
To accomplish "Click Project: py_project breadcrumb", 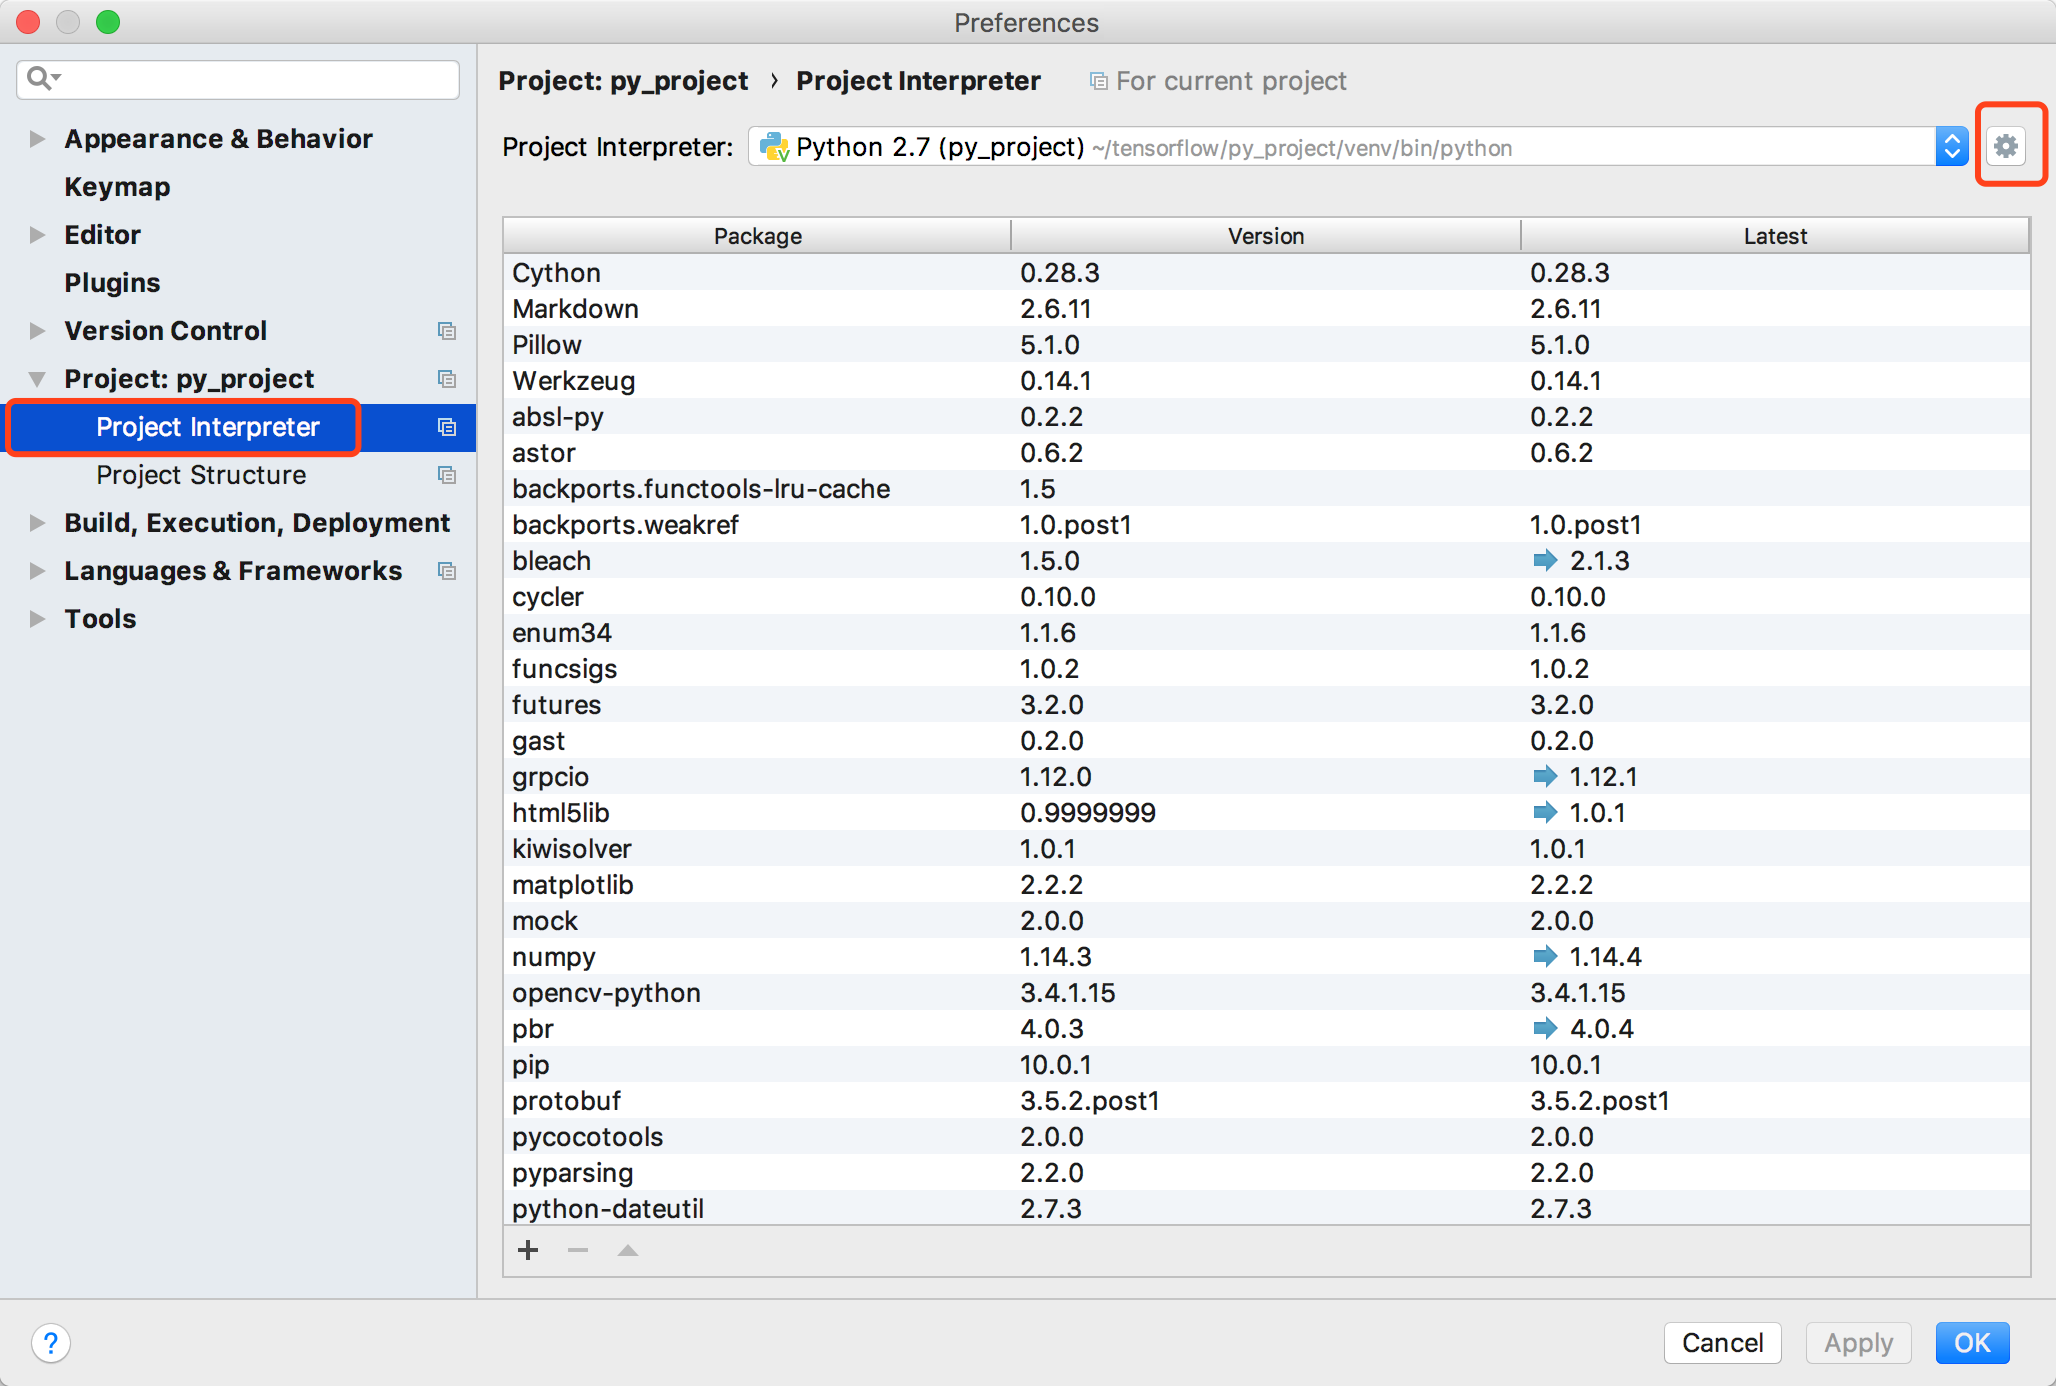I will tap(623, 81).
